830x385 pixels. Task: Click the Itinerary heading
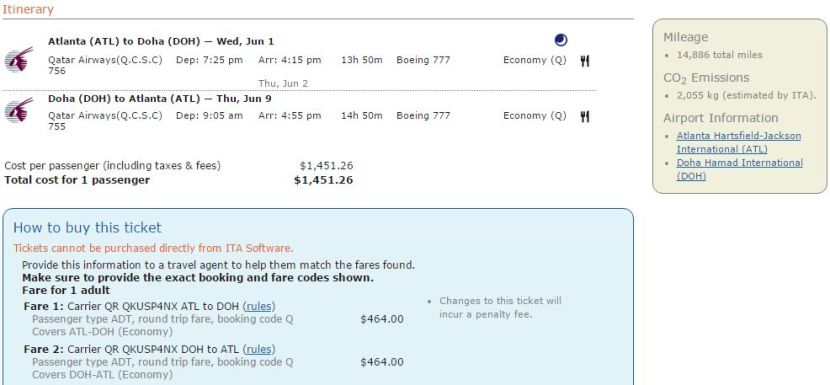pos(28,9)
